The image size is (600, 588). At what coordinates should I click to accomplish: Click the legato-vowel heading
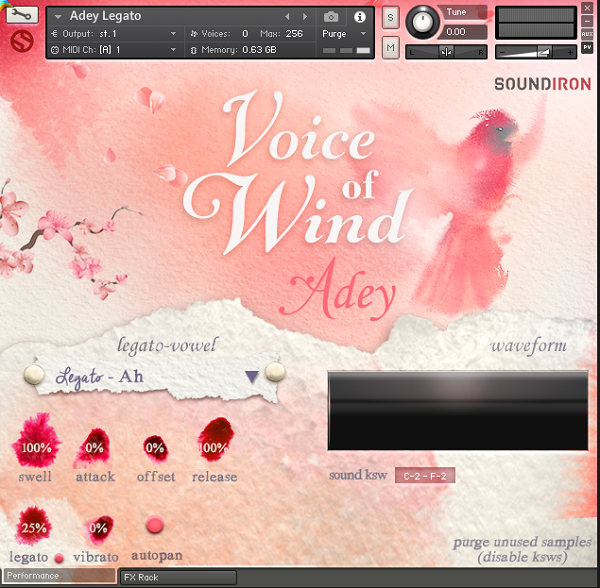click(x=167, y=345)
